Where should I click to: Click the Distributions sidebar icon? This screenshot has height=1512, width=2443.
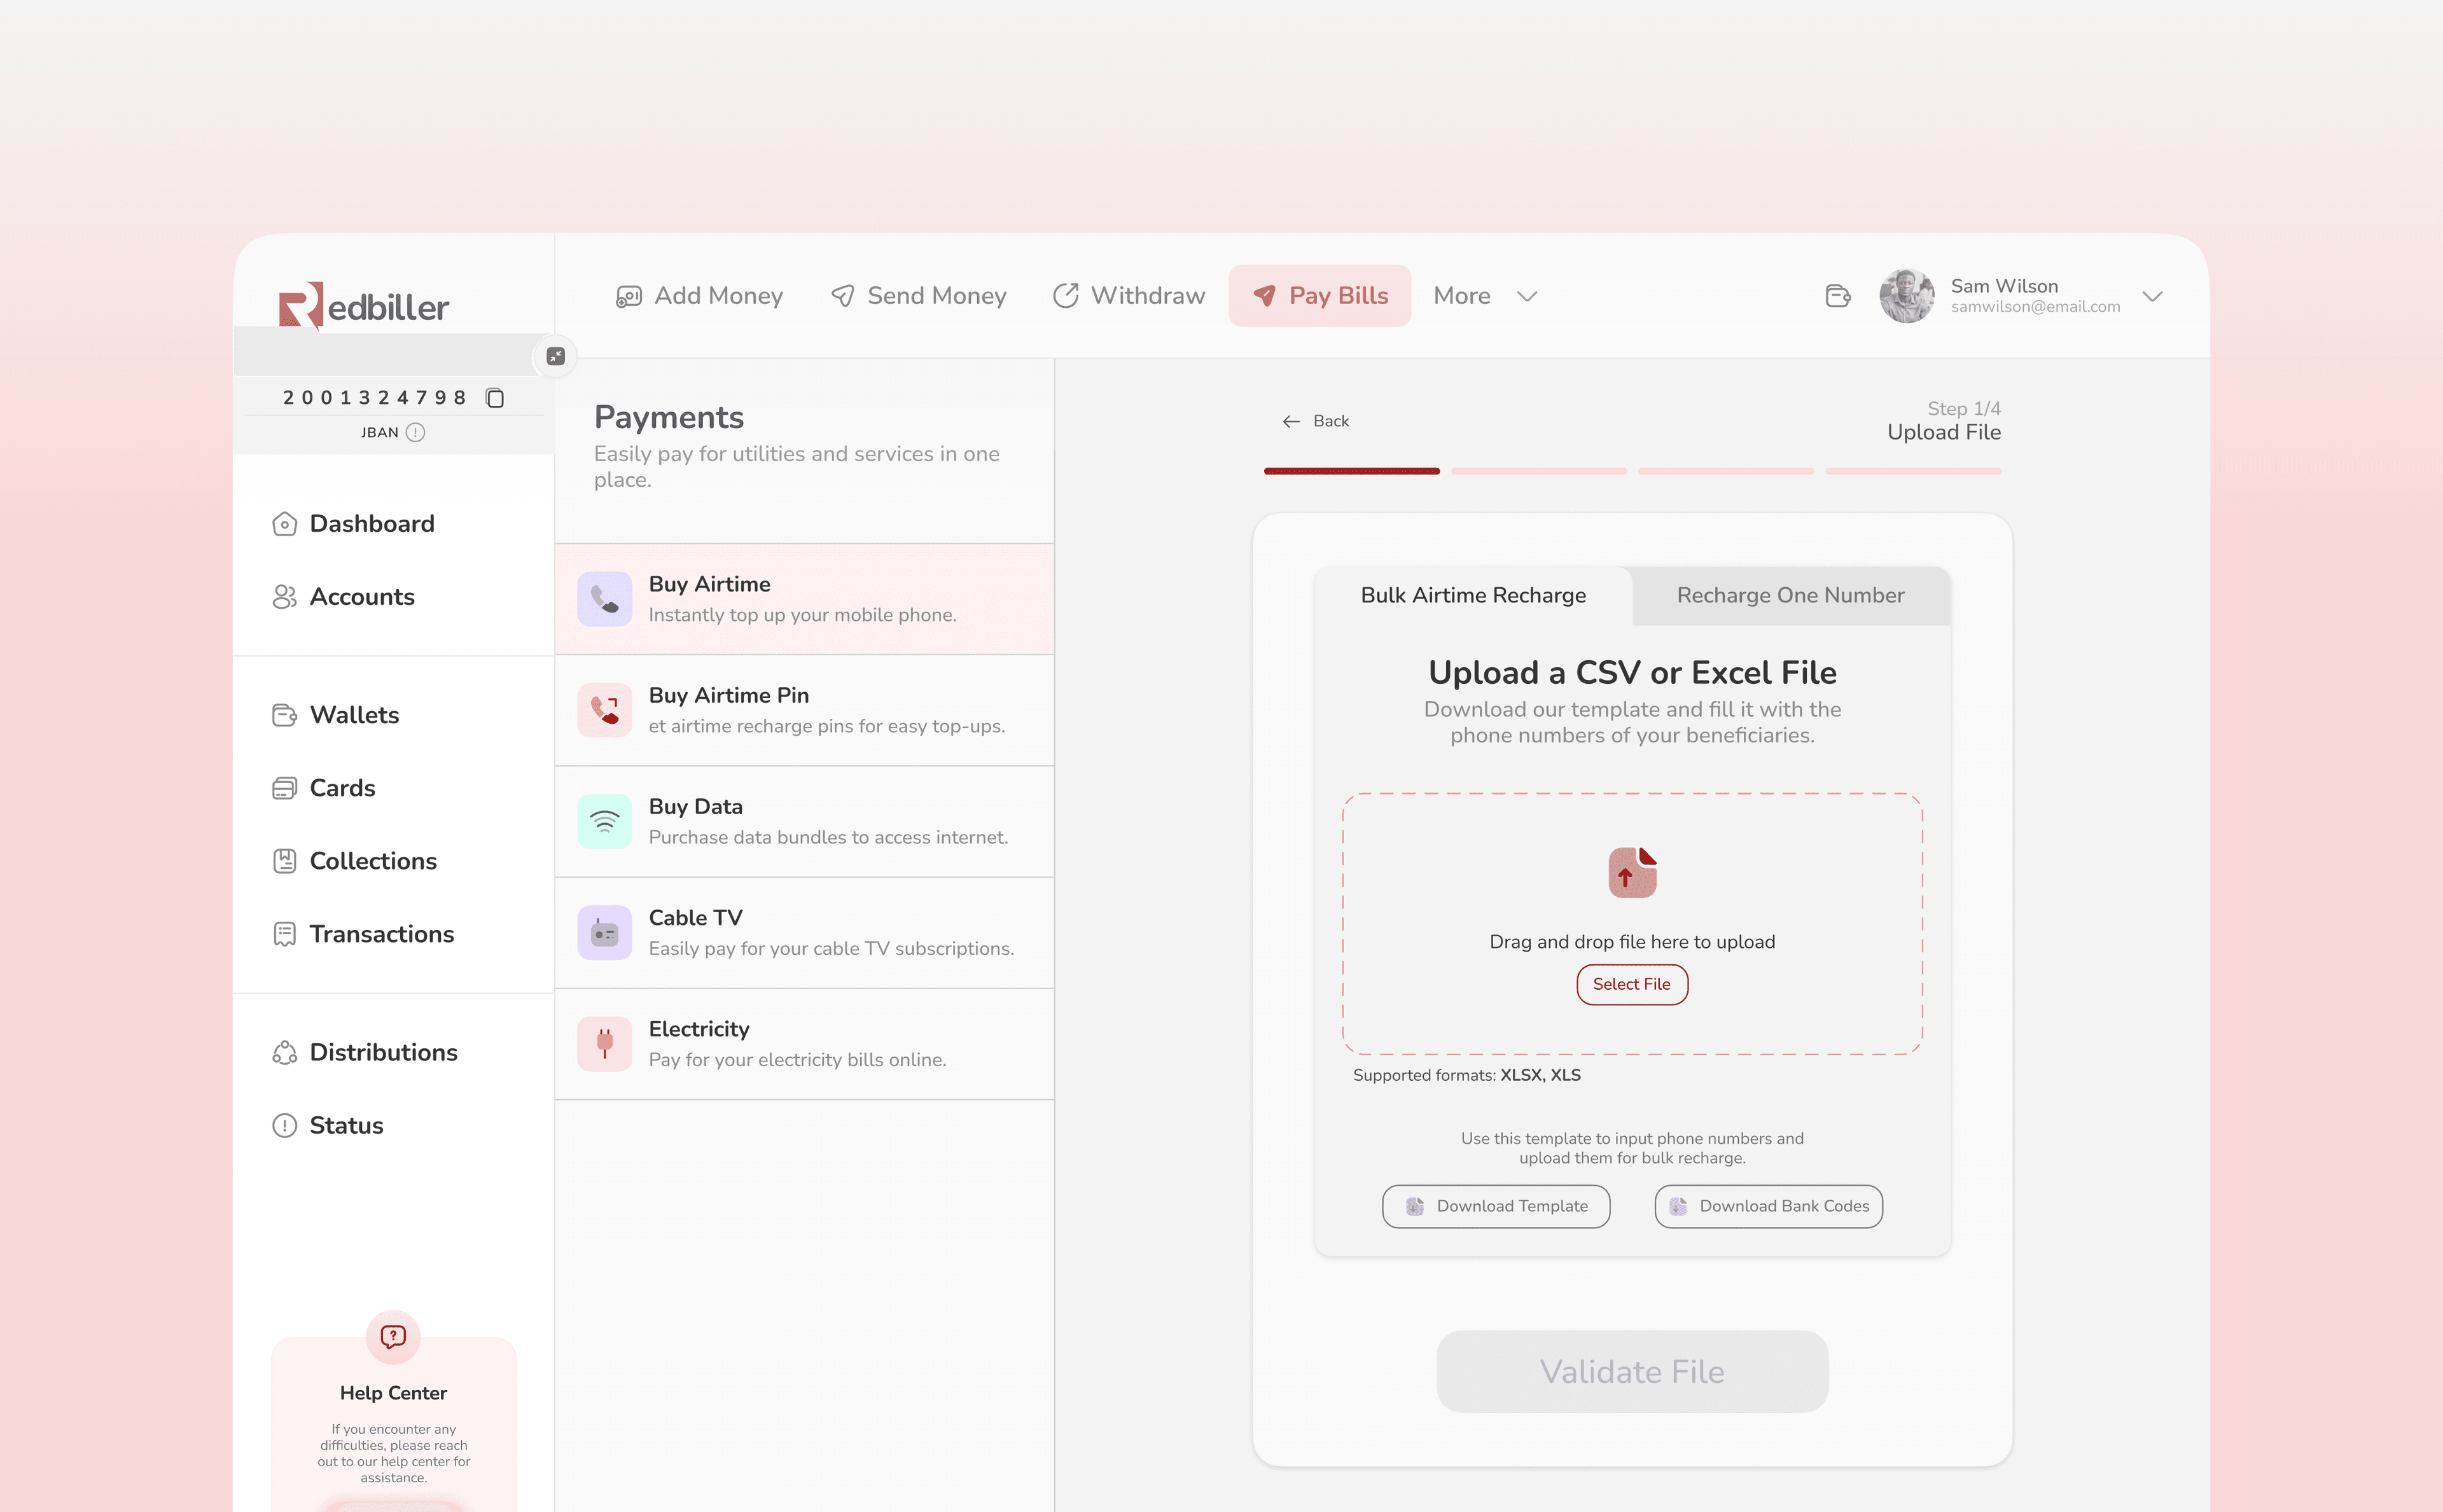(x=284, y=1051)
